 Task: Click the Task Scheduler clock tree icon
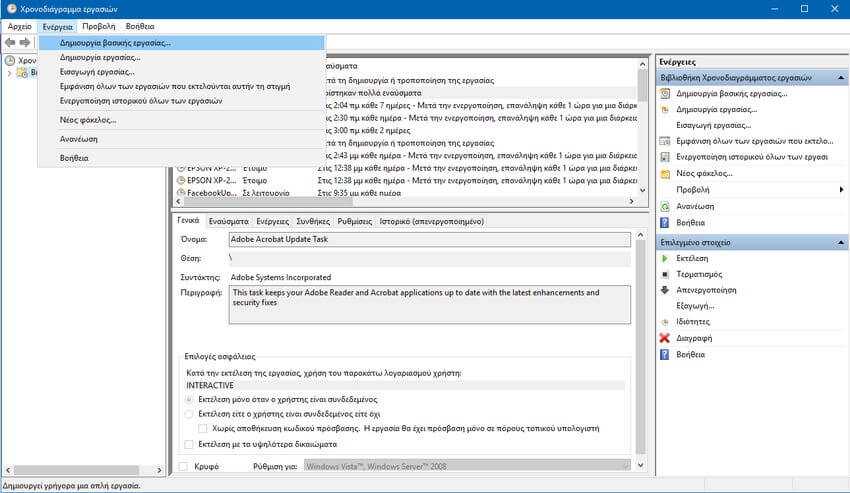coord(10,60)
